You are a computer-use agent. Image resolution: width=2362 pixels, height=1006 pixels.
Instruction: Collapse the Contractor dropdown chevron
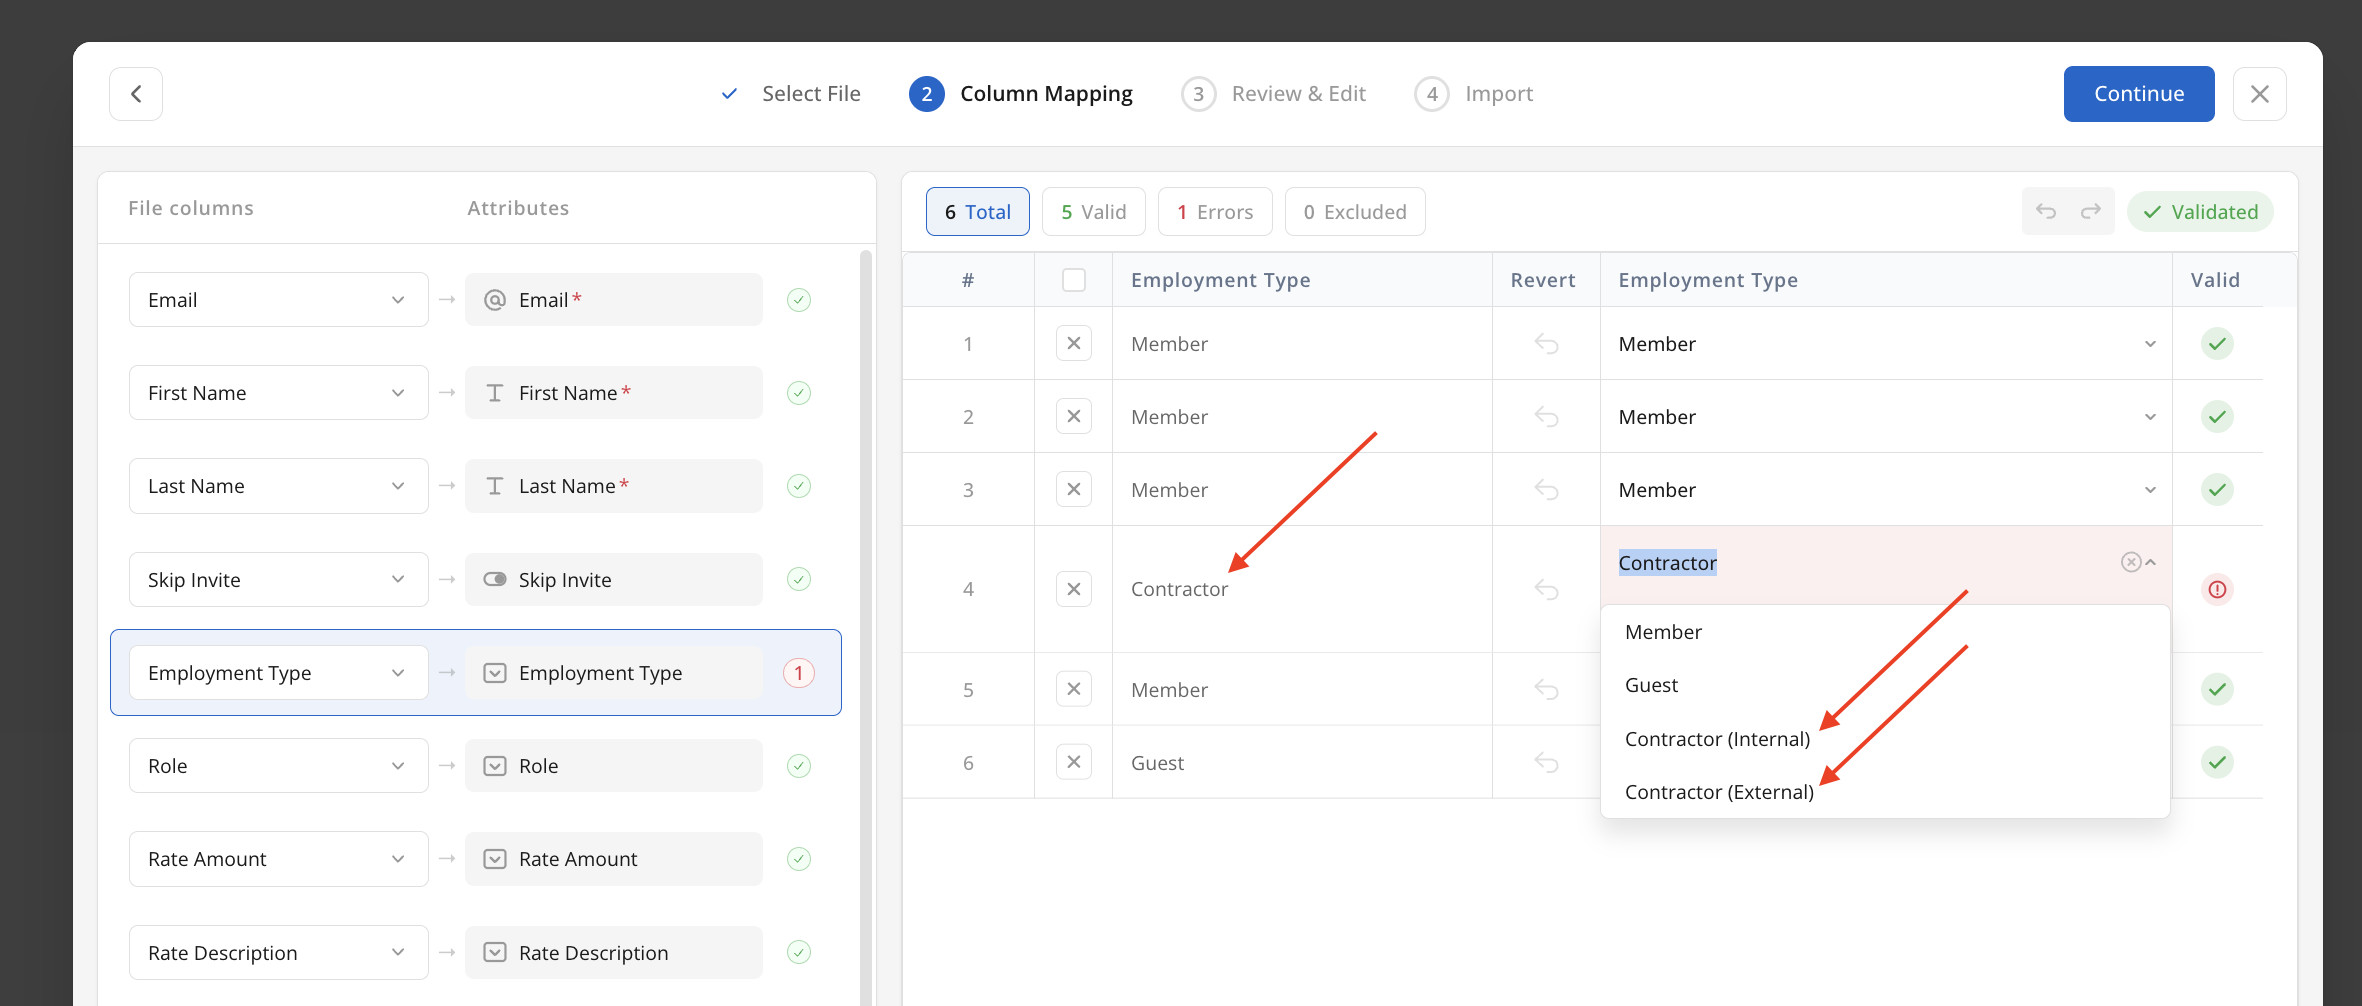[2151, 562]
